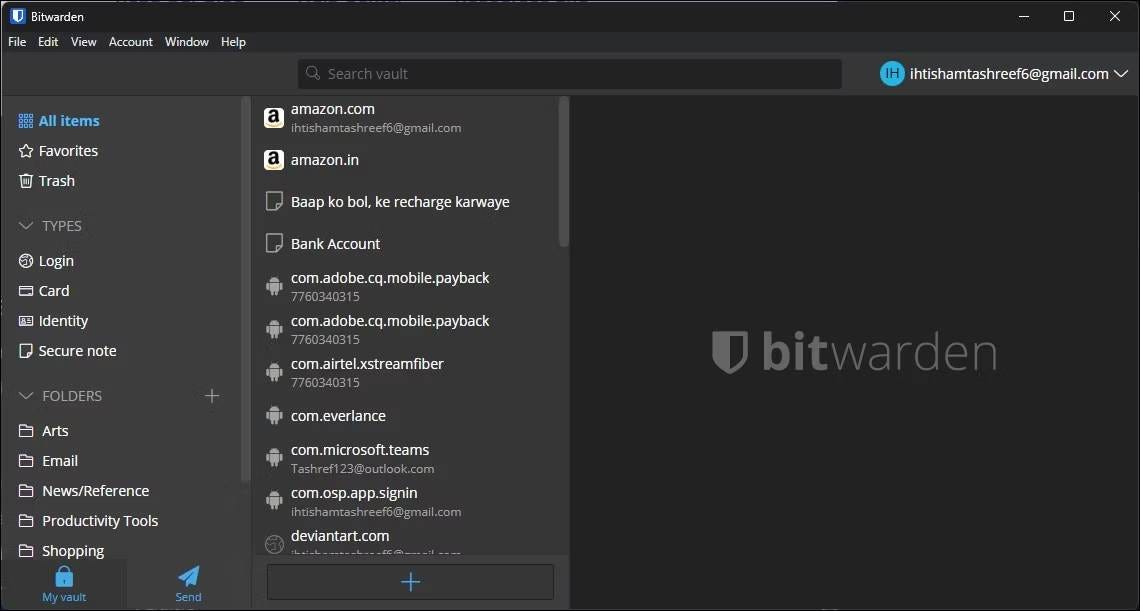This screenshot has width=1140, height=611.
Task: Click the Card type icon
Action: (x=26, y=291)
